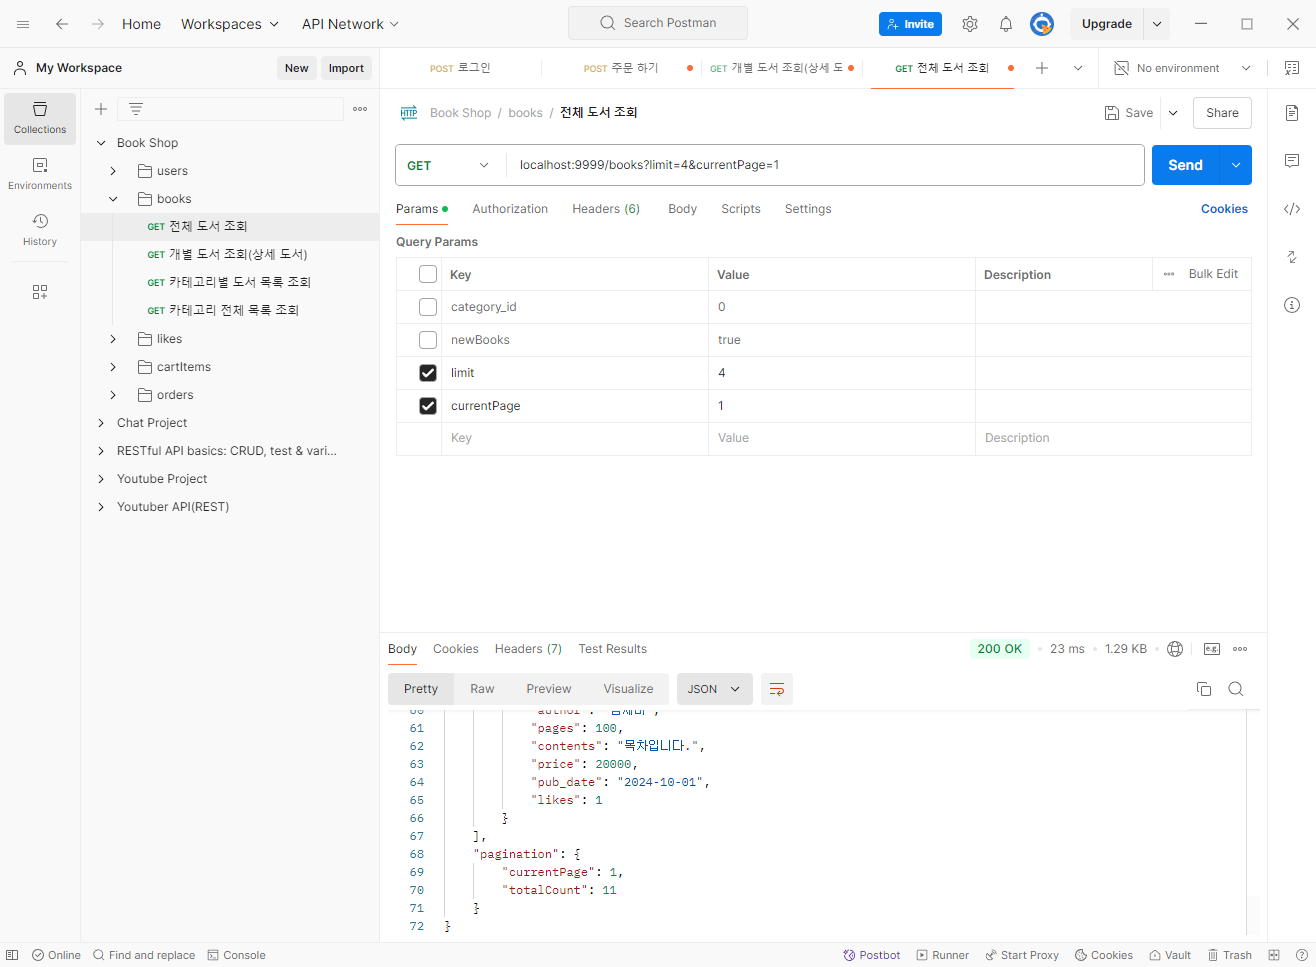Switch to the request Body tab
Viewport: 1316px width, 967px height.
coord(682,209)
